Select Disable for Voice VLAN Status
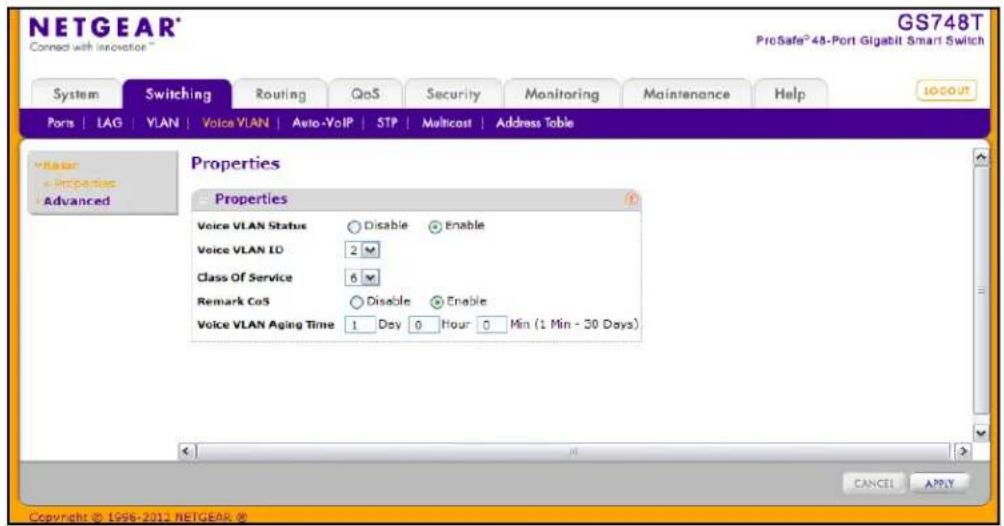Viewport: 1004px width, 526px height. [x=354, y=227]
